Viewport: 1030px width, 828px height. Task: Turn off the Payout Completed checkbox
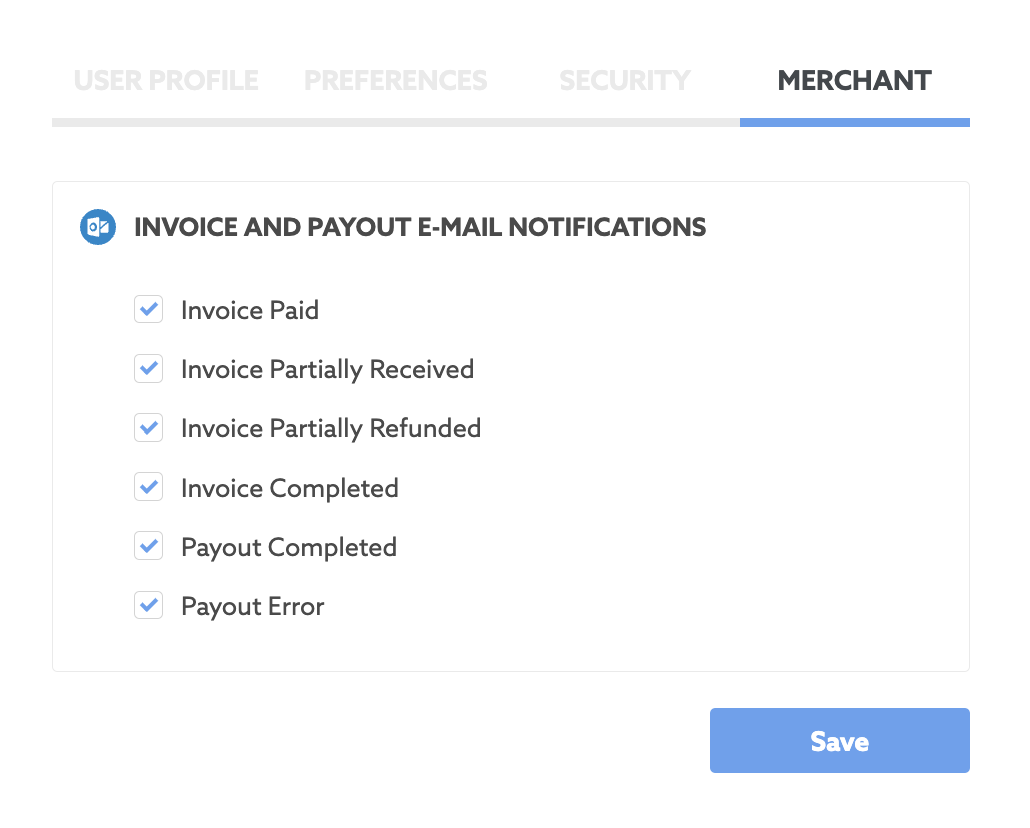[x=148, y=546]
